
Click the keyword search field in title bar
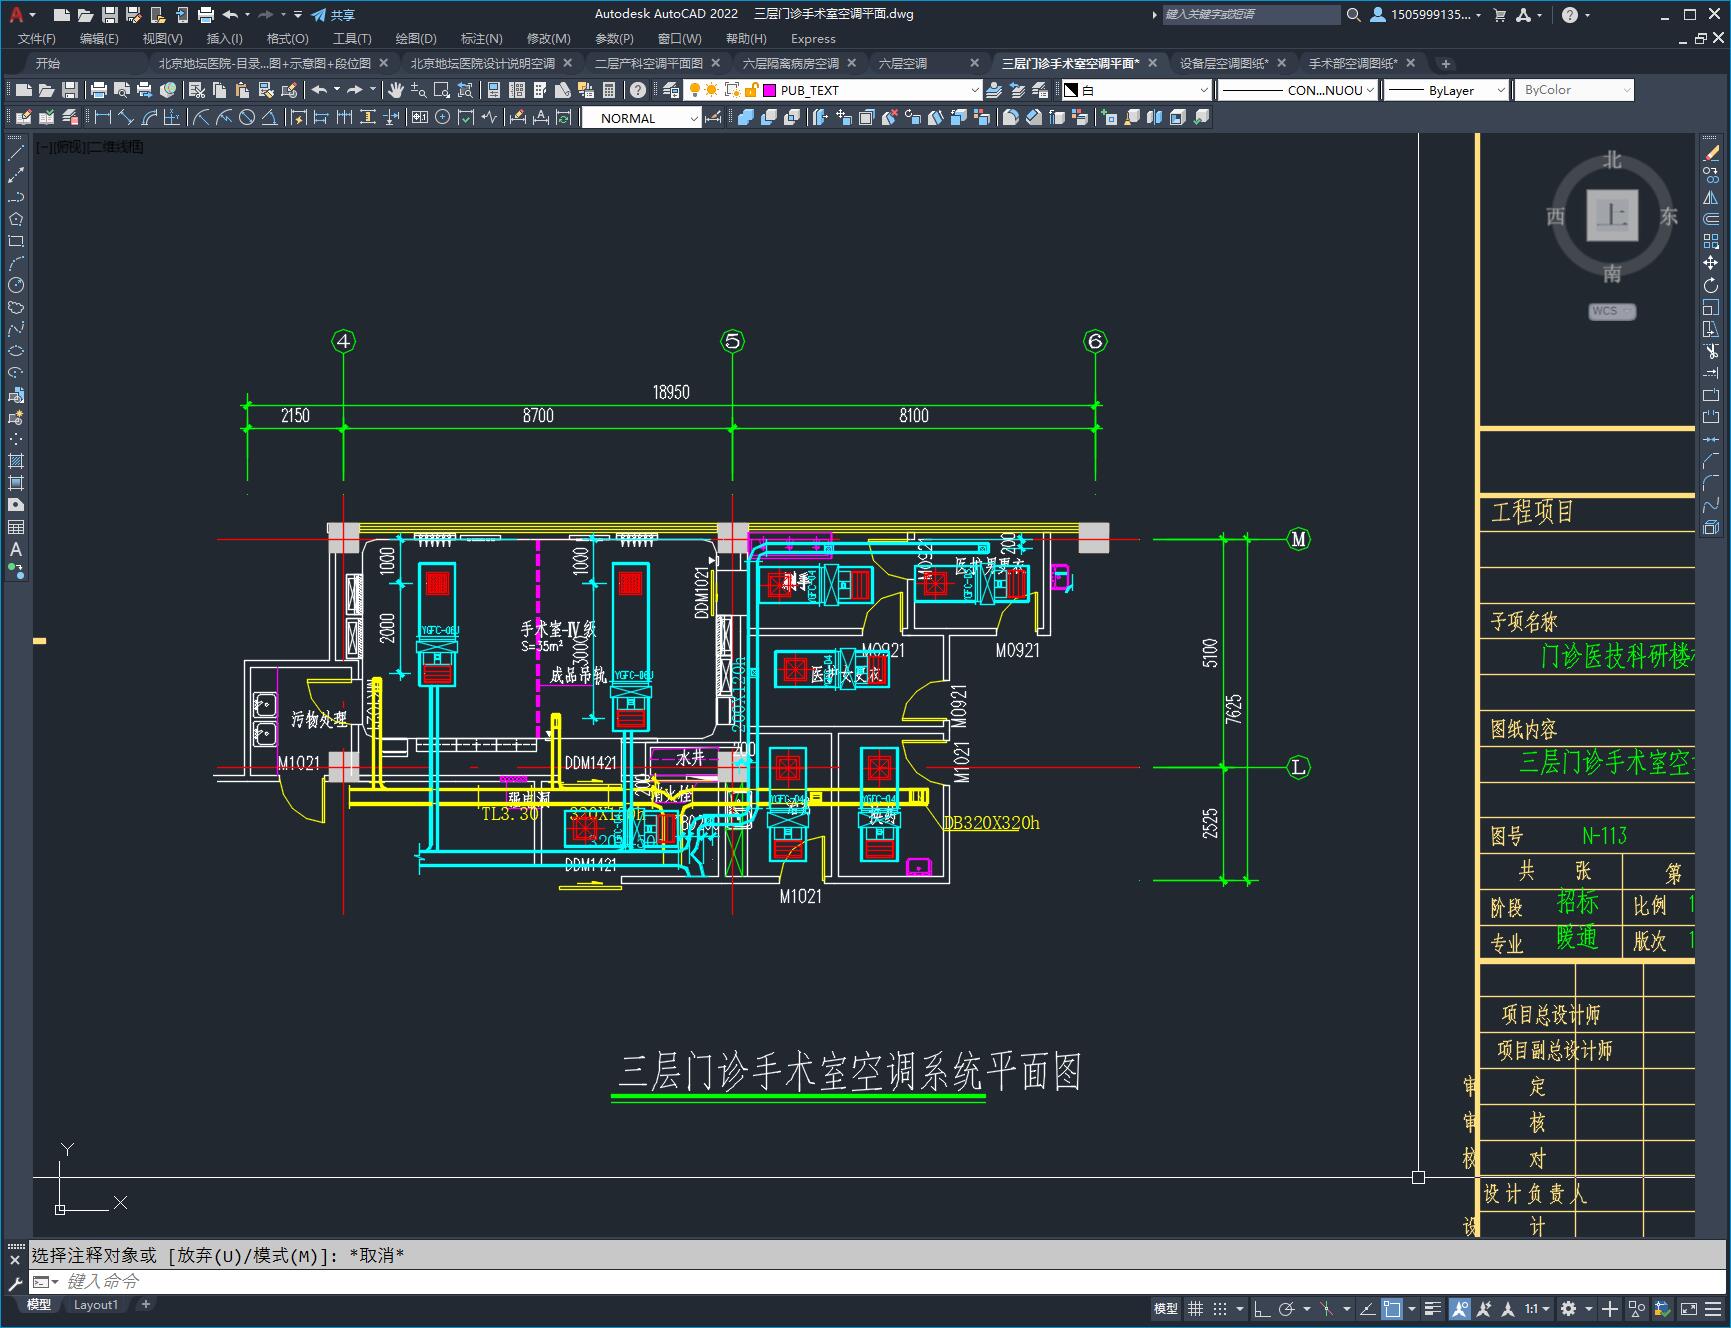(1251, 15)
